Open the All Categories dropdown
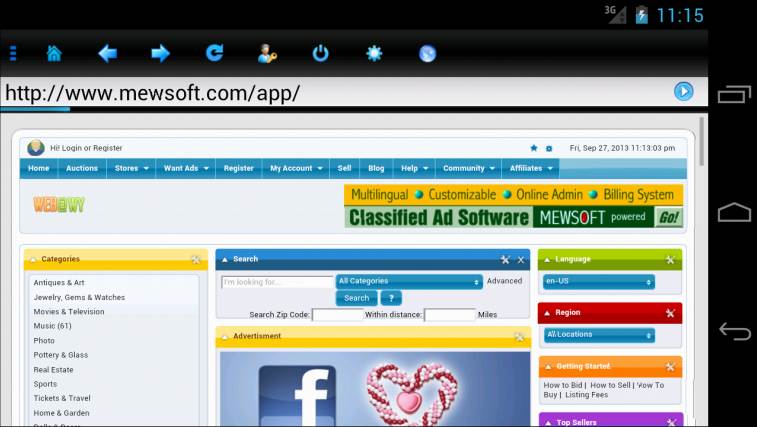 click(x=409, y=282)
